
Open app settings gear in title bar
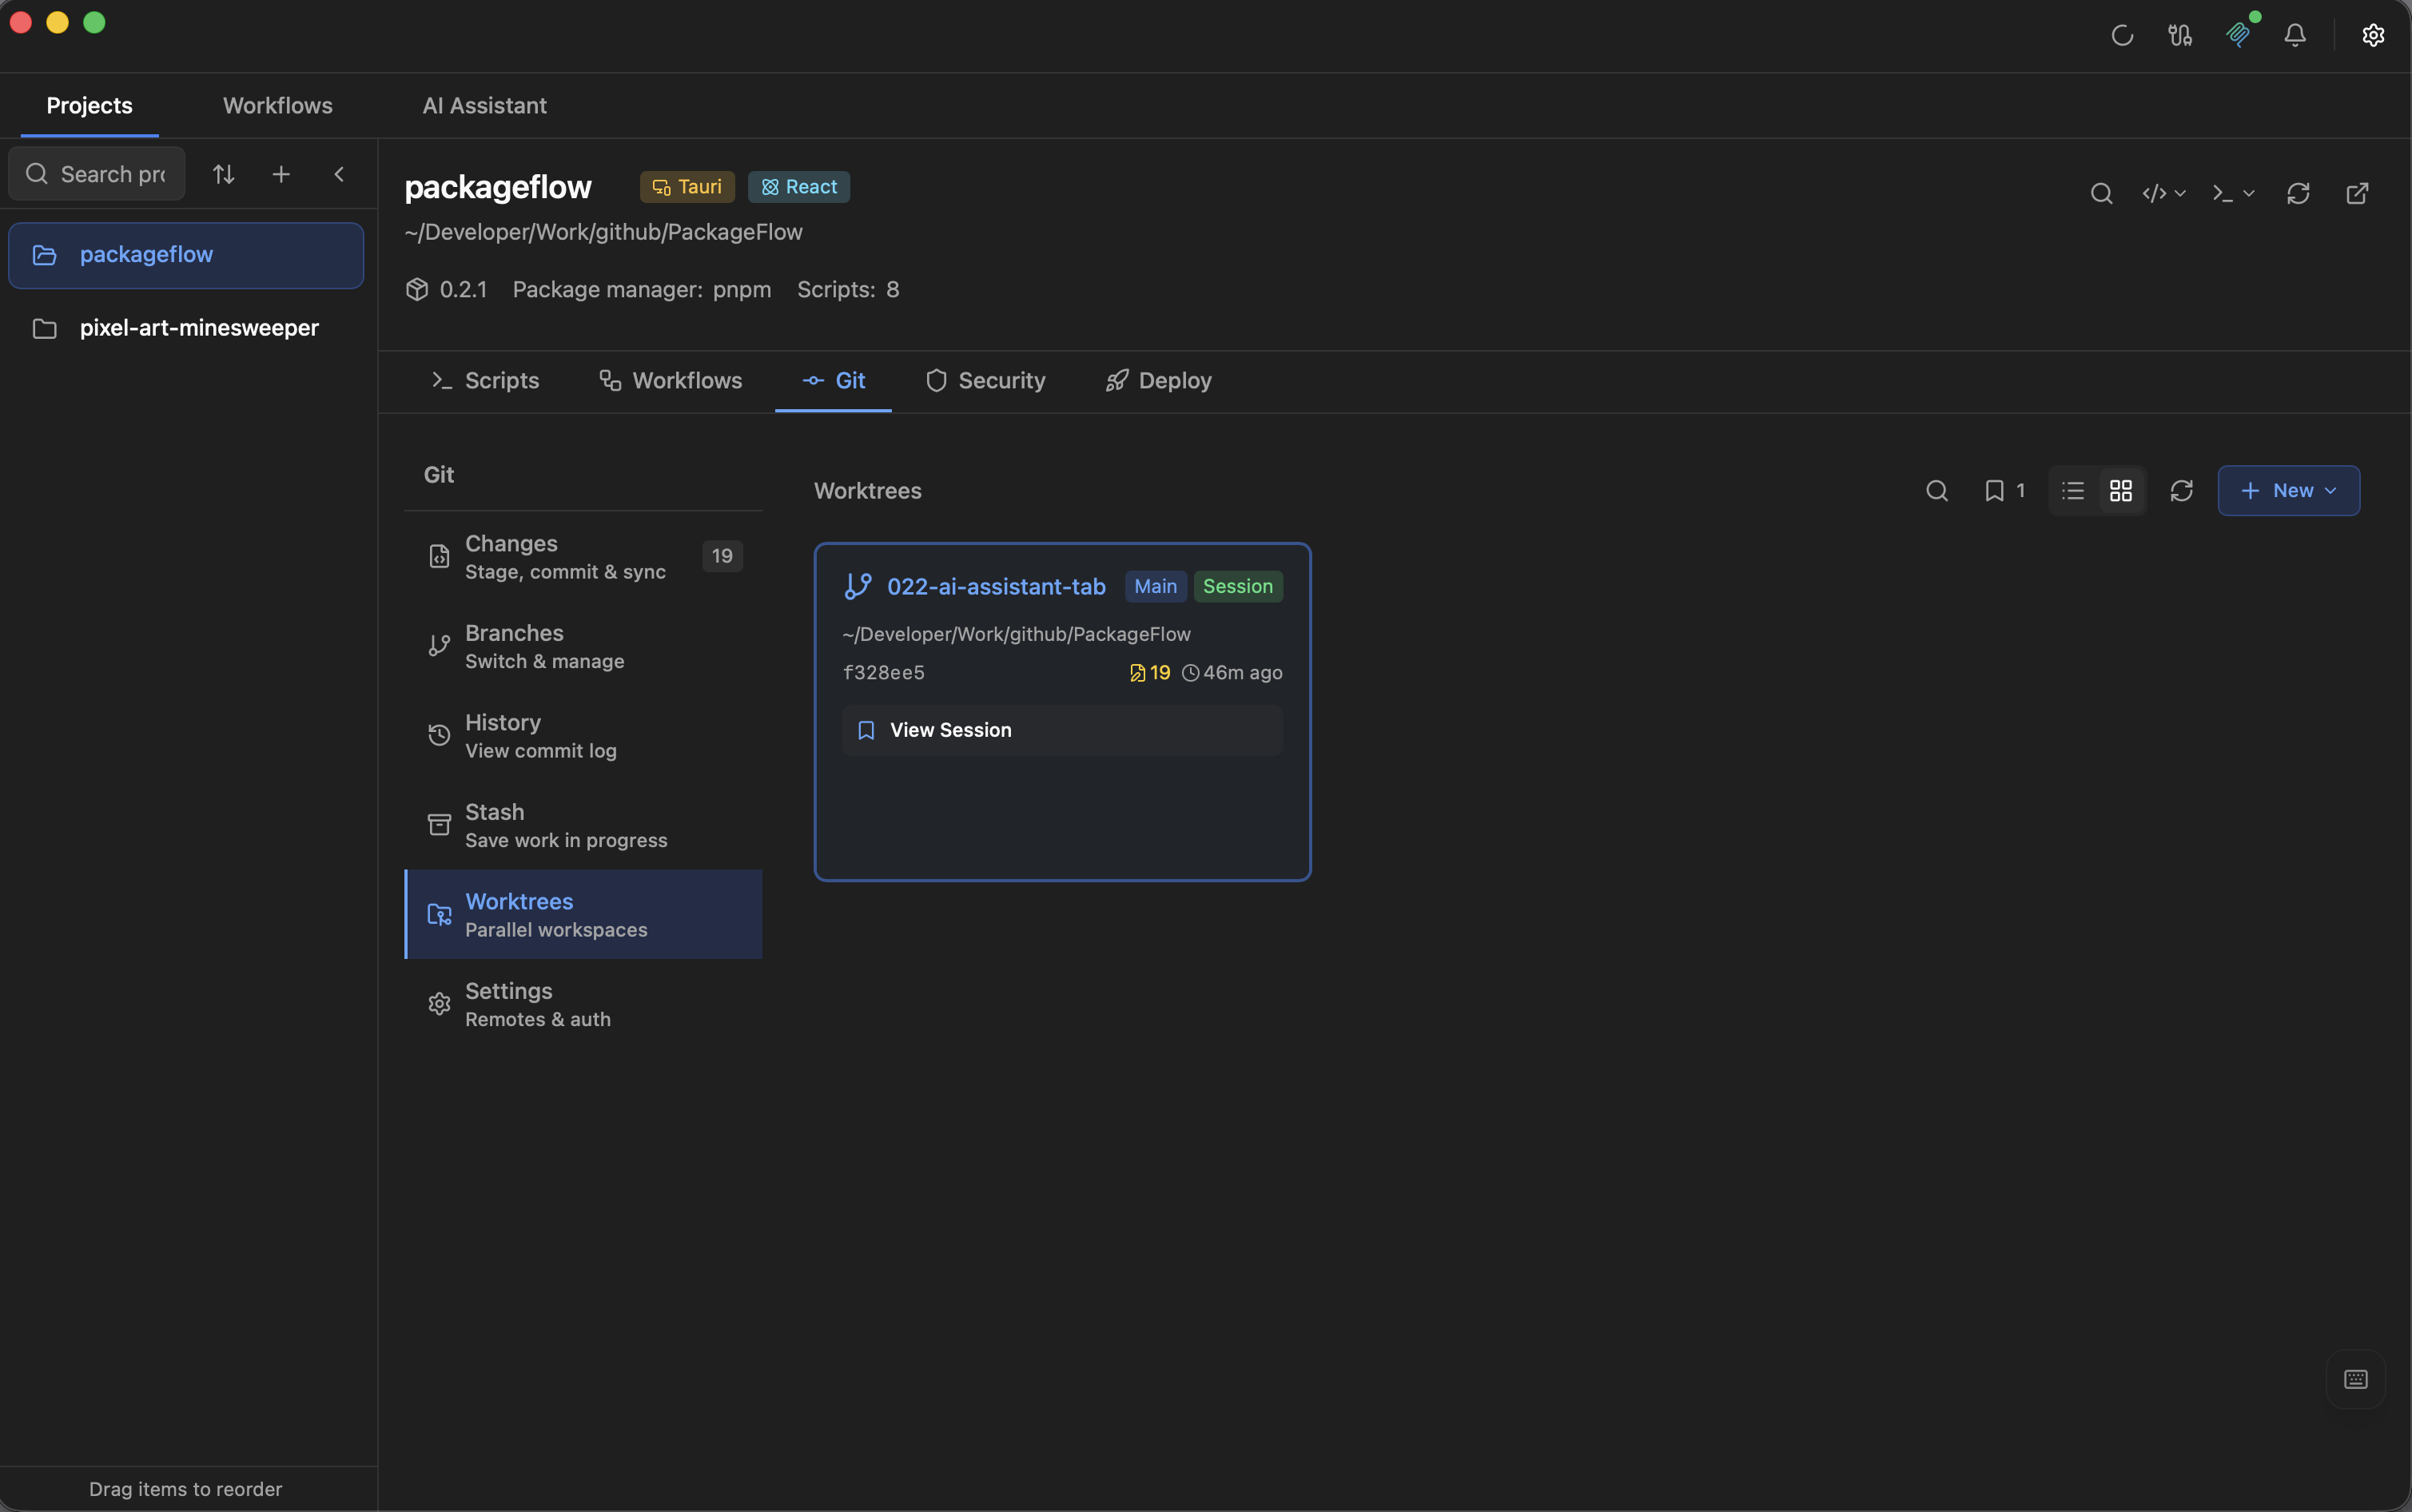pyautogui.click(x=2372, y=35)
